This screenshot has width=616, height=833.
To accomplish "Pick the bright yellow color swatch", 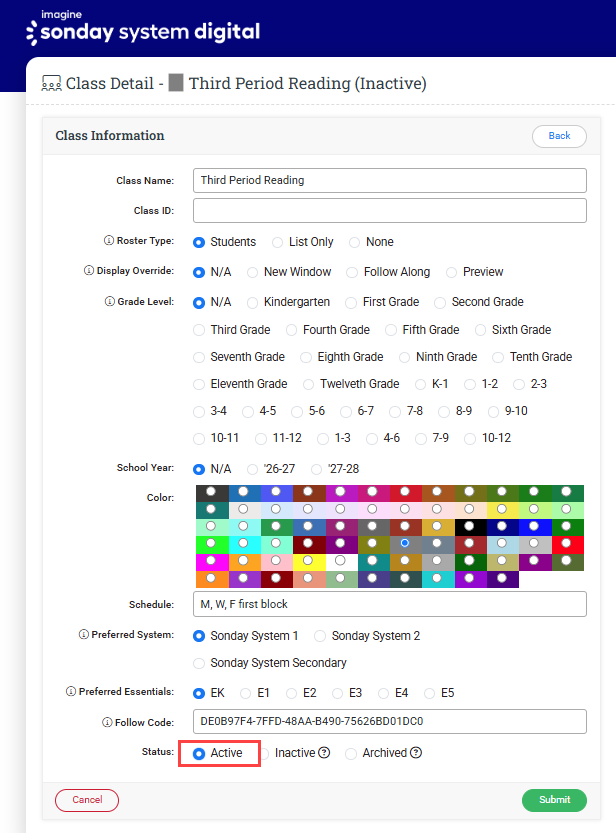I will point(307,562).
